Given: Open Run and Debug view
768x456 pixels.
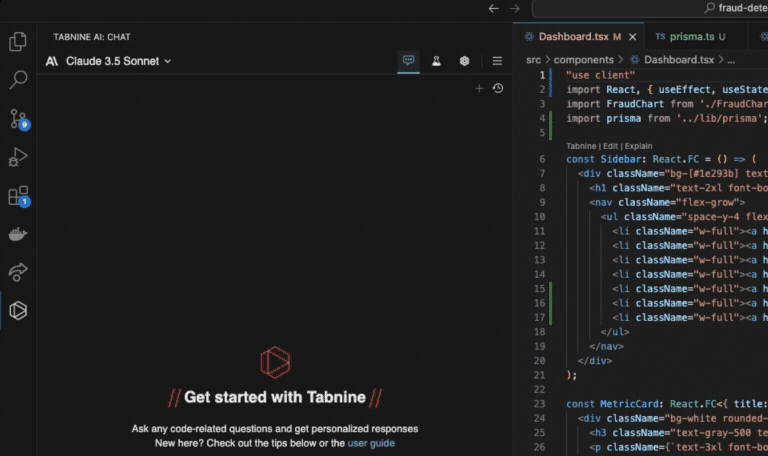Looking at the screenshot, I should point(18,157).
